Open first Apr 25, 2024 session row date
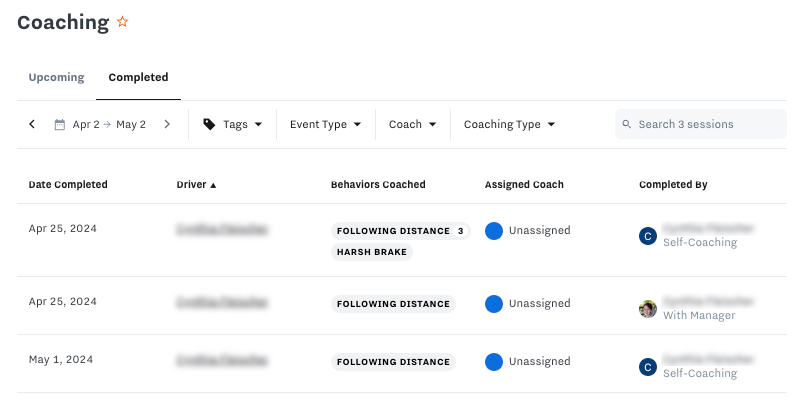Image resolution: width=809 pixels, height=404 pixels. pos(62,229)
